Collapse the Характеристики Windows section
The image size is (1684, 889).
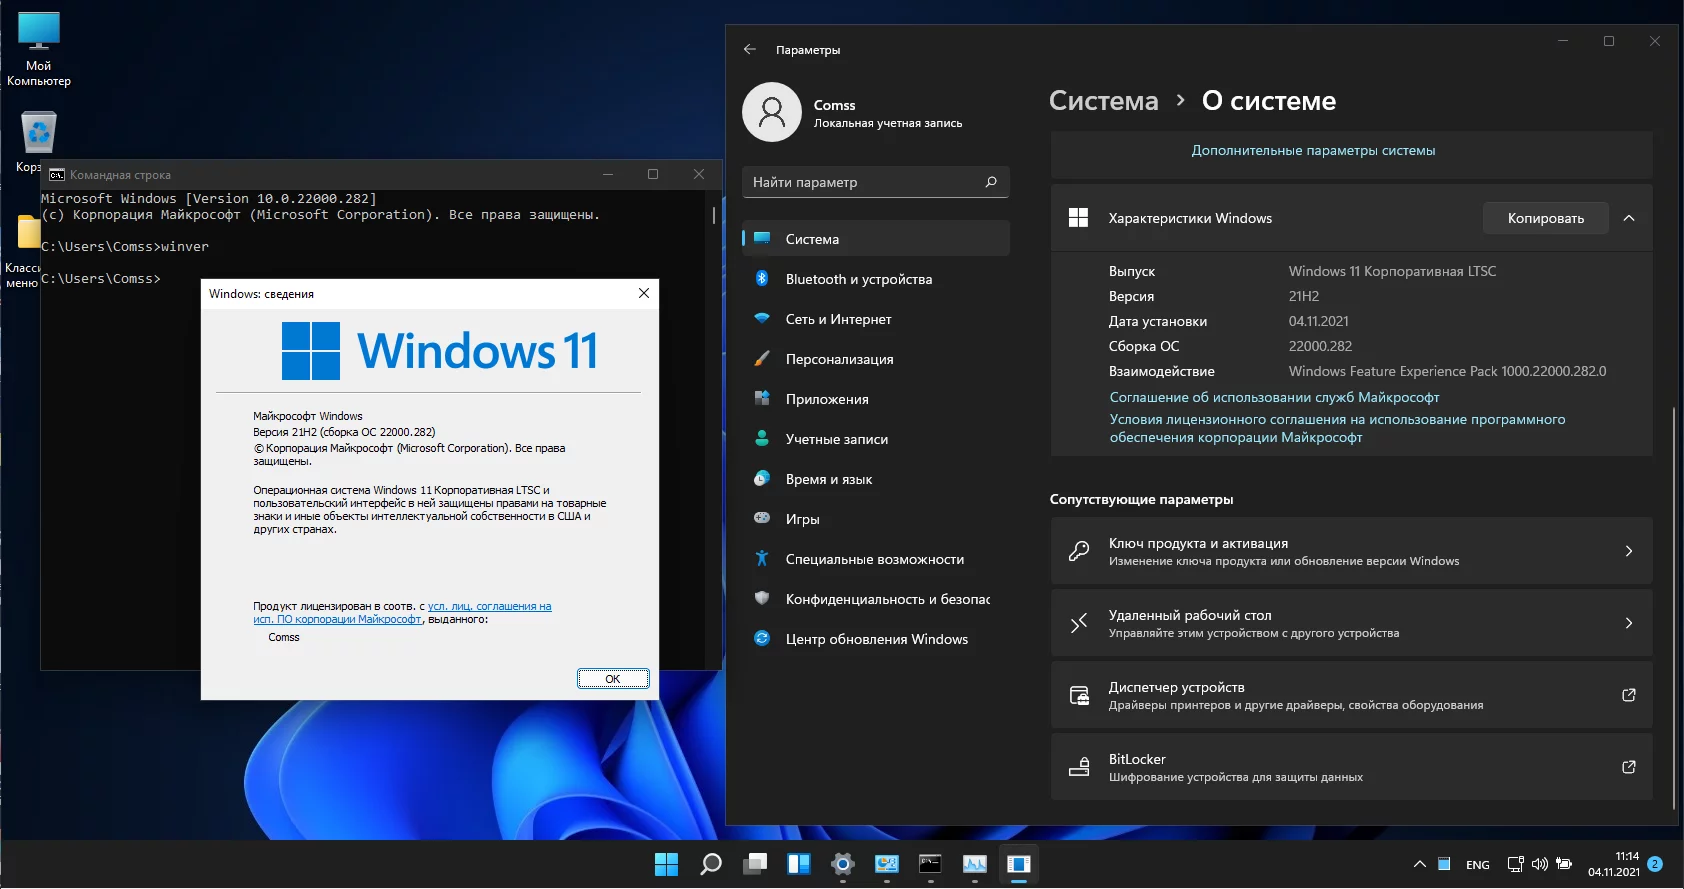click(1629, 218)
